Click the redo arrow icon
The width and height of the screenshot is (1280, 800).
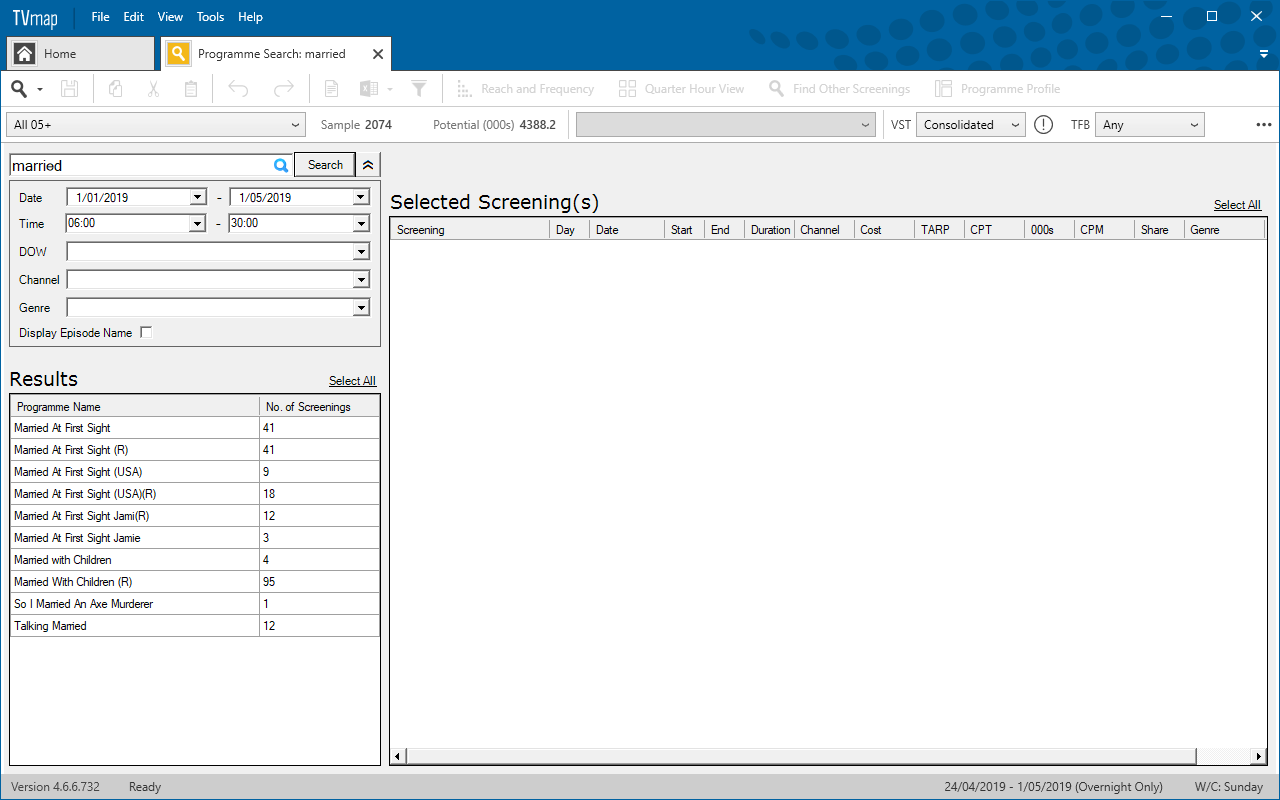284,89
